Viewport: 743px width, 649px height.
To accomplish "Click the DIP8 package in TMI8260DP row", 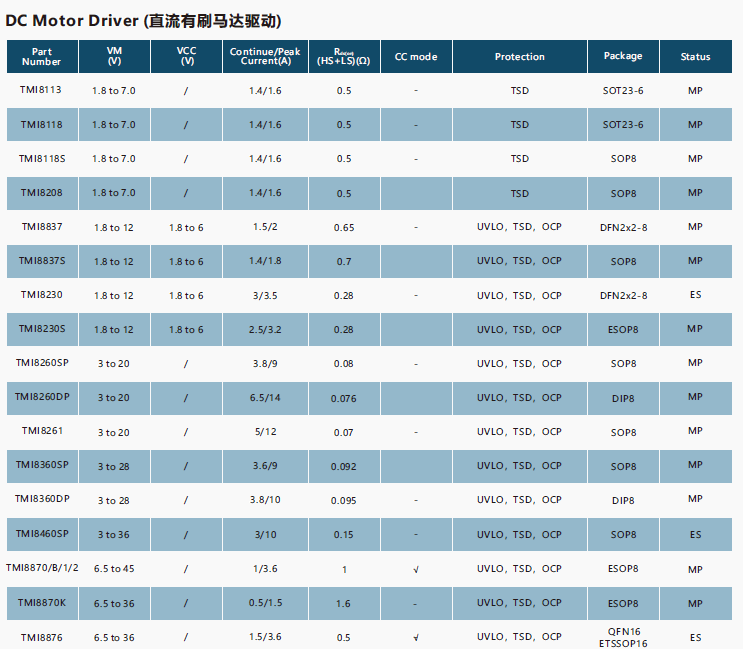I will [x=623, y=398].
